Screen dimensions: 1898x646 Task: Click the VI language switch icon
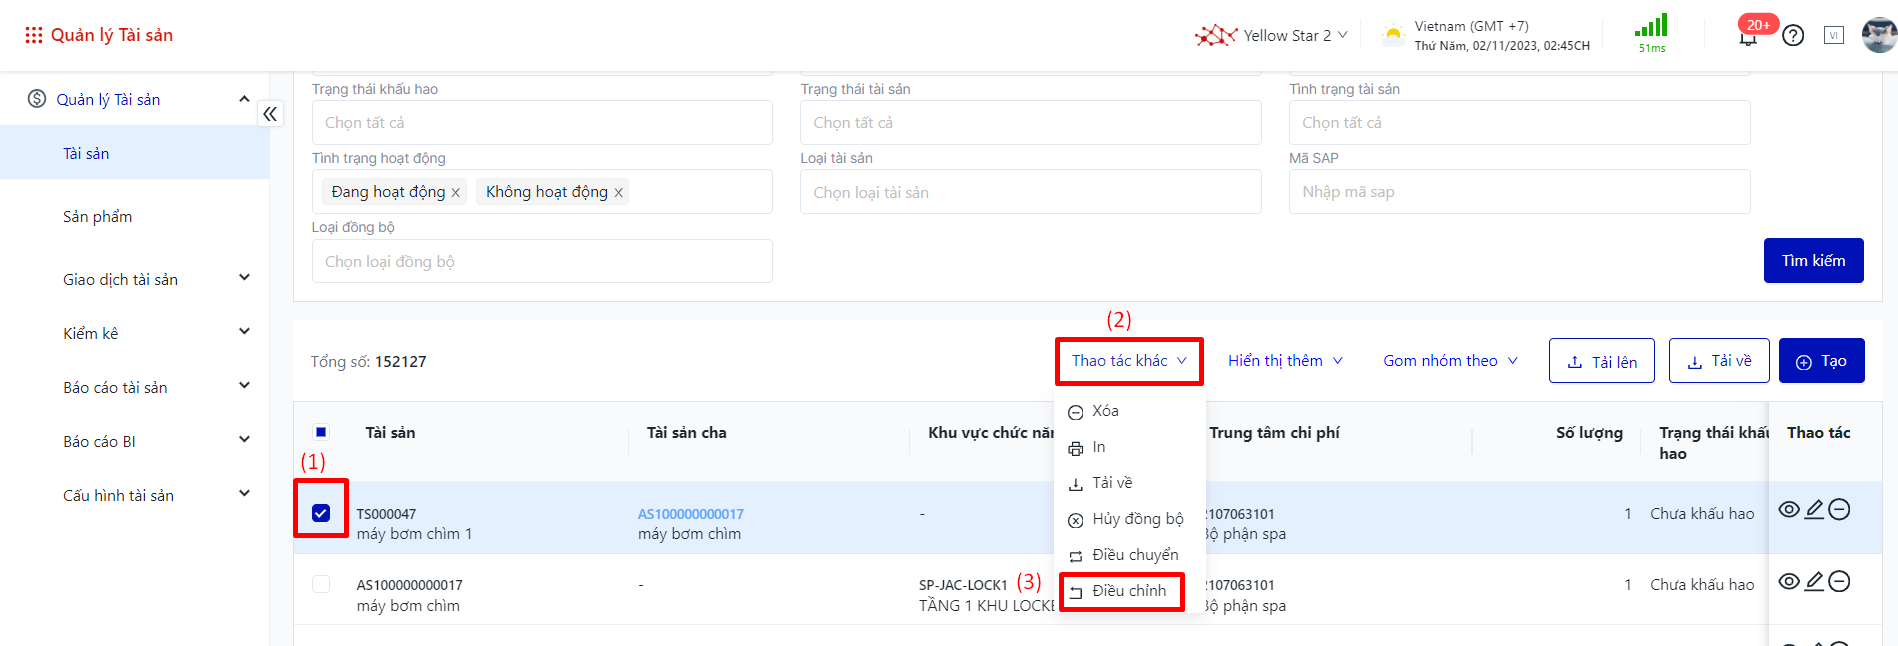1834,35
